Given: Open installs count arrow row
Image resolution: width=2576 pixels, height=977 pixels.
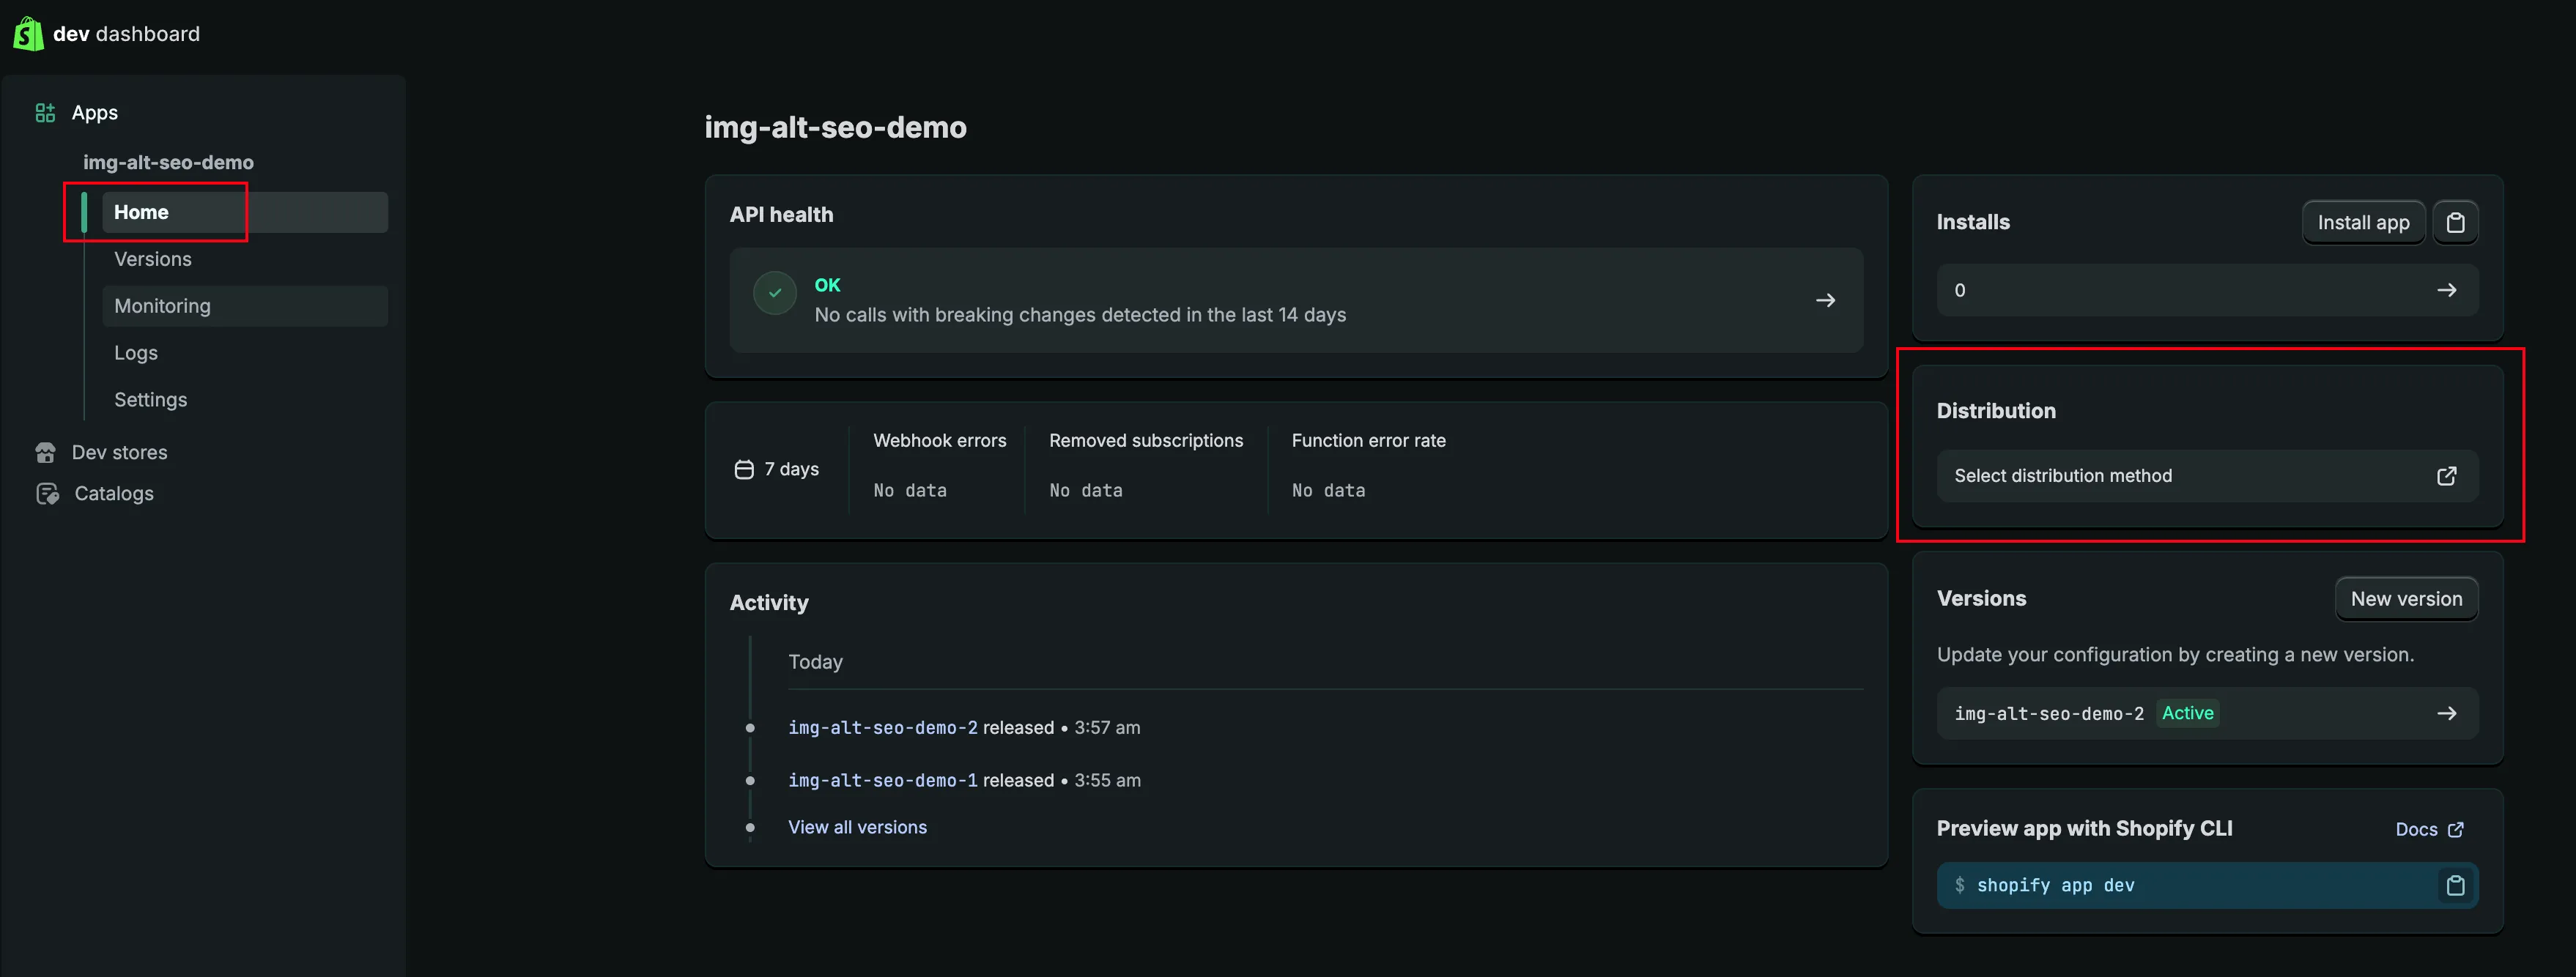Looking at the screenshot, I should pos(2446,290).
